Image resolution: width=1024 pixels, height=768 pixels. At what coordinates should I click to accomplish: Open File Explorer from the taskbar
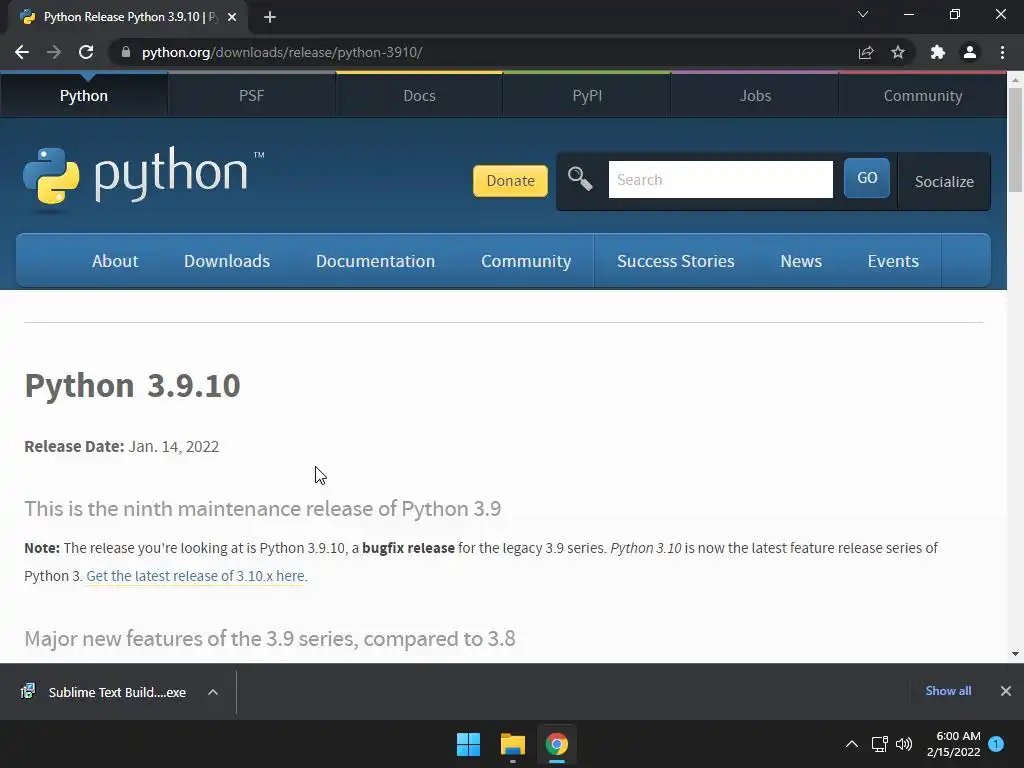point(513,744)
